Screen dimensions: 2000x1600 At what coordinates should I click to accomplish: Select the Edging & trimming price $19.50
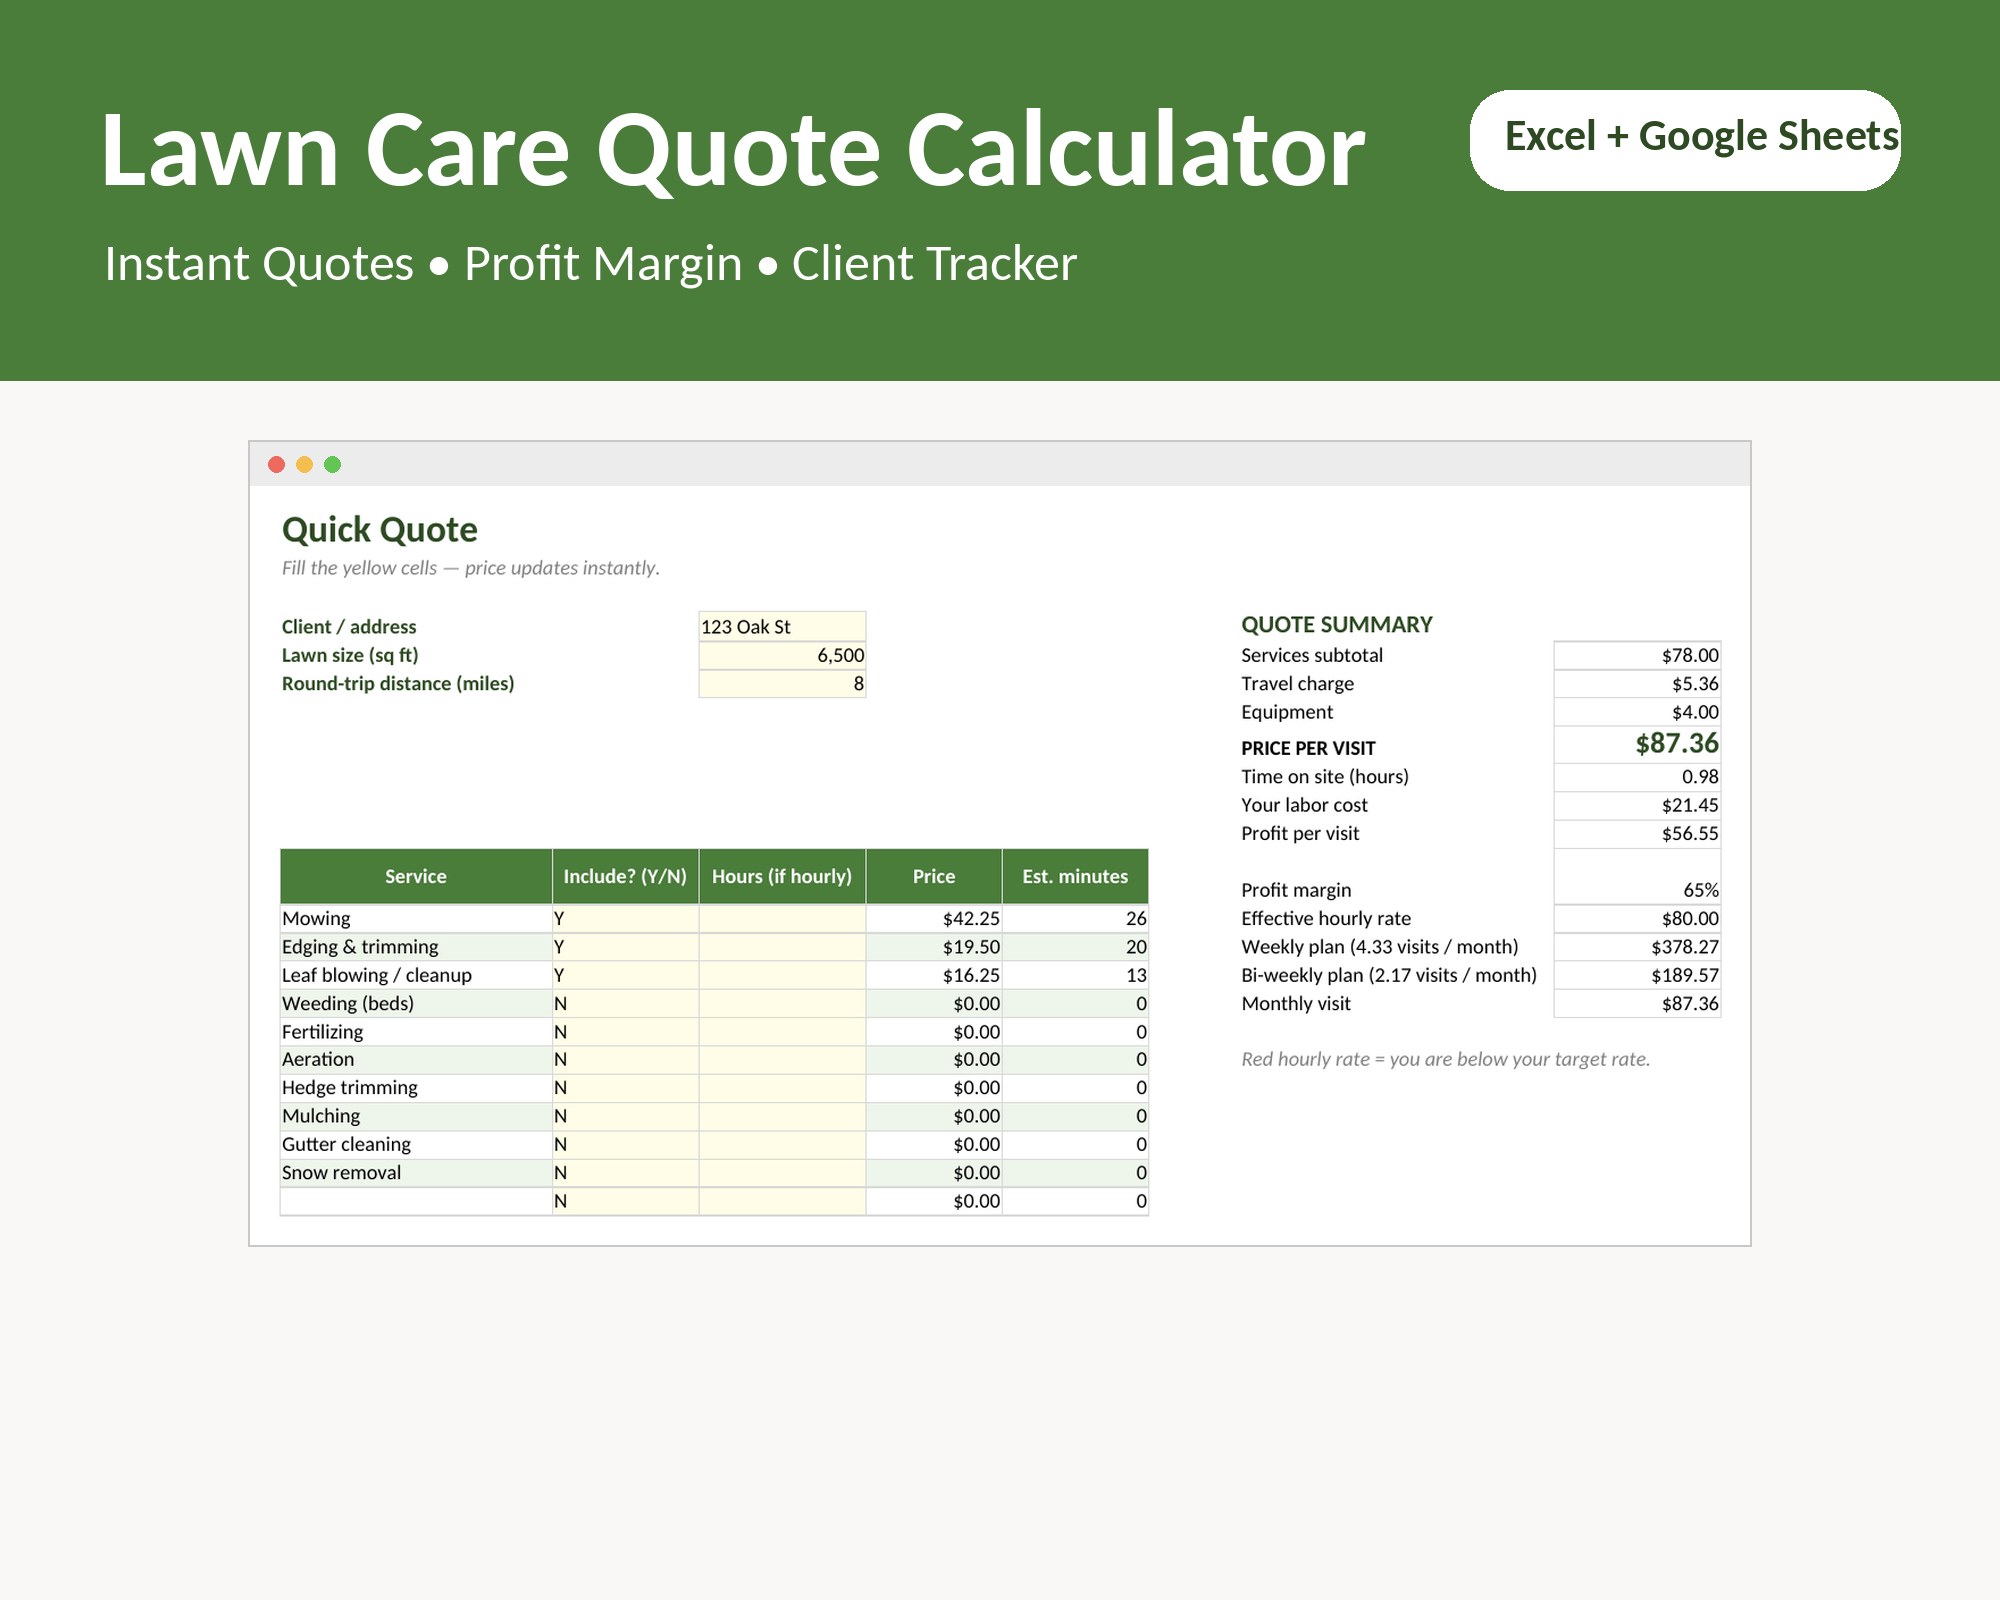coord(934,946)
